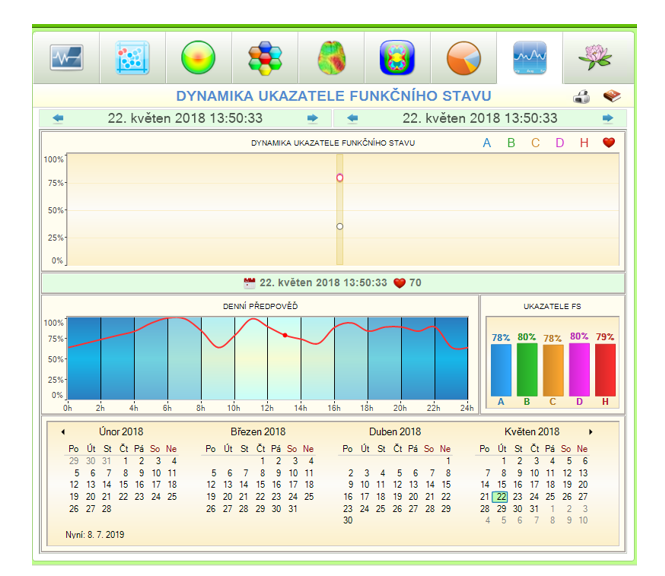The image size is (665, 576).
Task: Open the blue scatter plot tab icon
Action: [x=132, y=57]
